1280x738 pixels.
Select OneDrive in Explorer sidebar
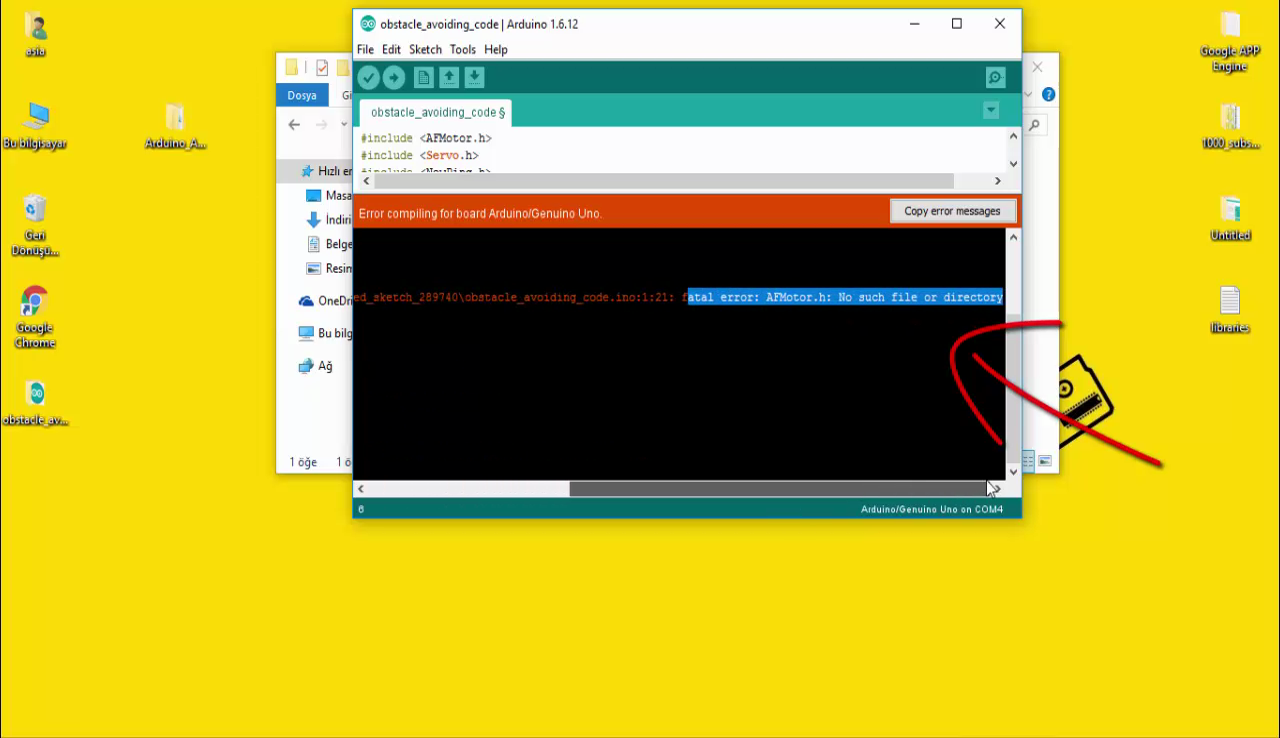click(x=326, y=301)
